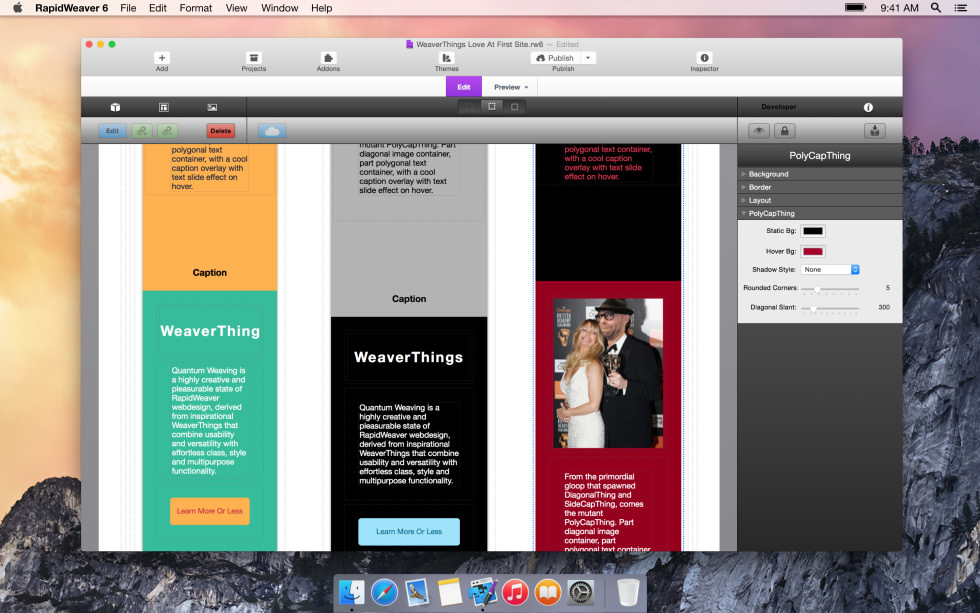This screenshot has height=613, width=980.
Task: Select the couple photo in red stack
Action: coord(608,373)
